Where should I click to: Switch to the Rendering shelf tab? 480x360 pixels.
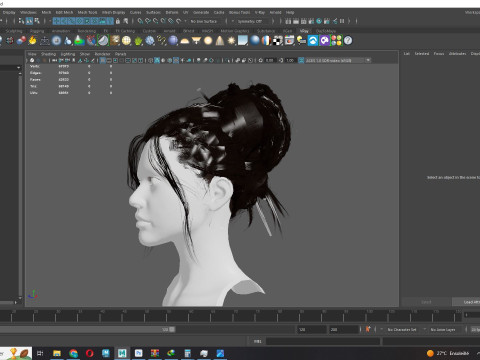point(87,31)
